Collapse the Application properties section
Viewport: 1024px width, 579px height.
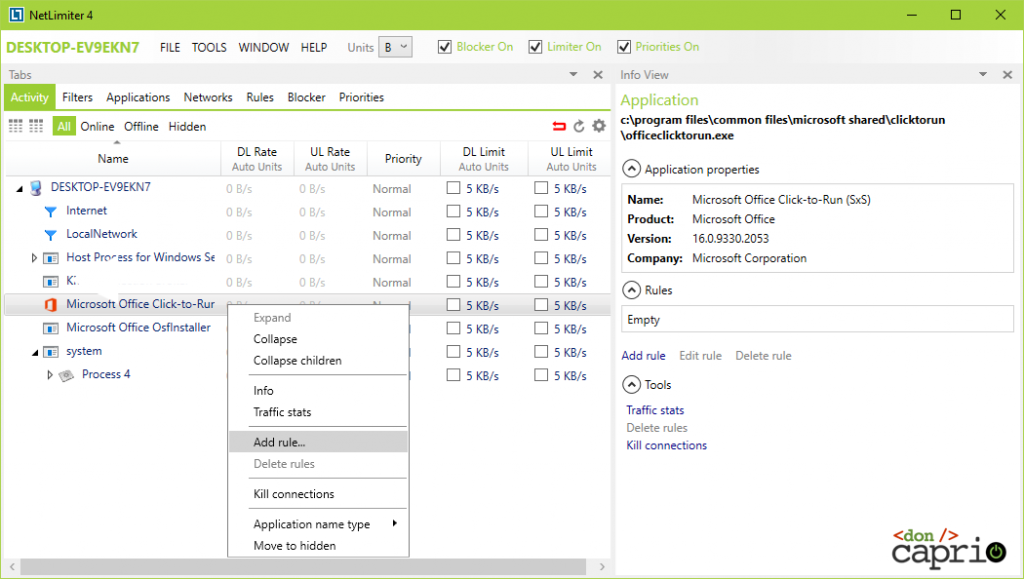point(631,169)
